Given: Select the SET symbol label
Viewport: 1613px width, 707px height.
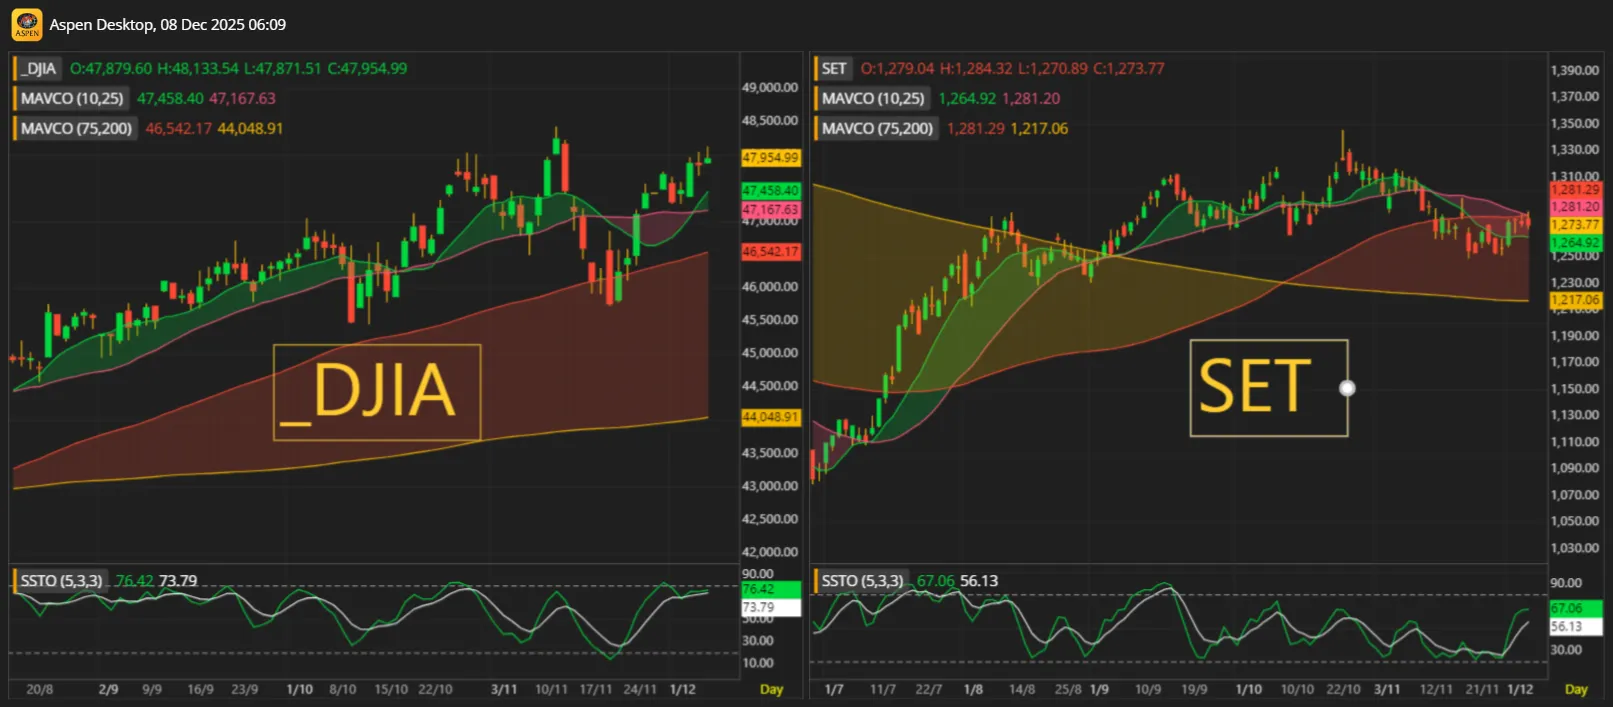Looking at the screenshot, I should 833,69.
